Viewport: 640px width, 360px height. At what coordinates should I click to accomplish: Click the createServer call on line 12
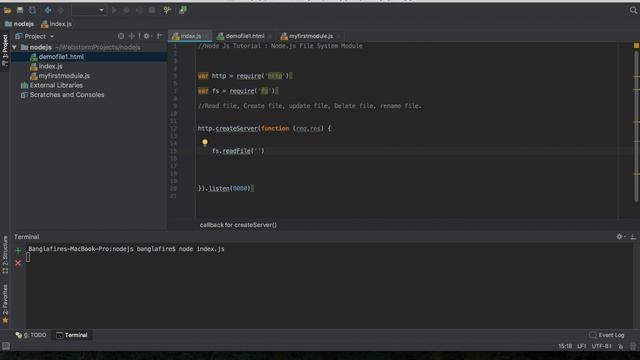236,129
